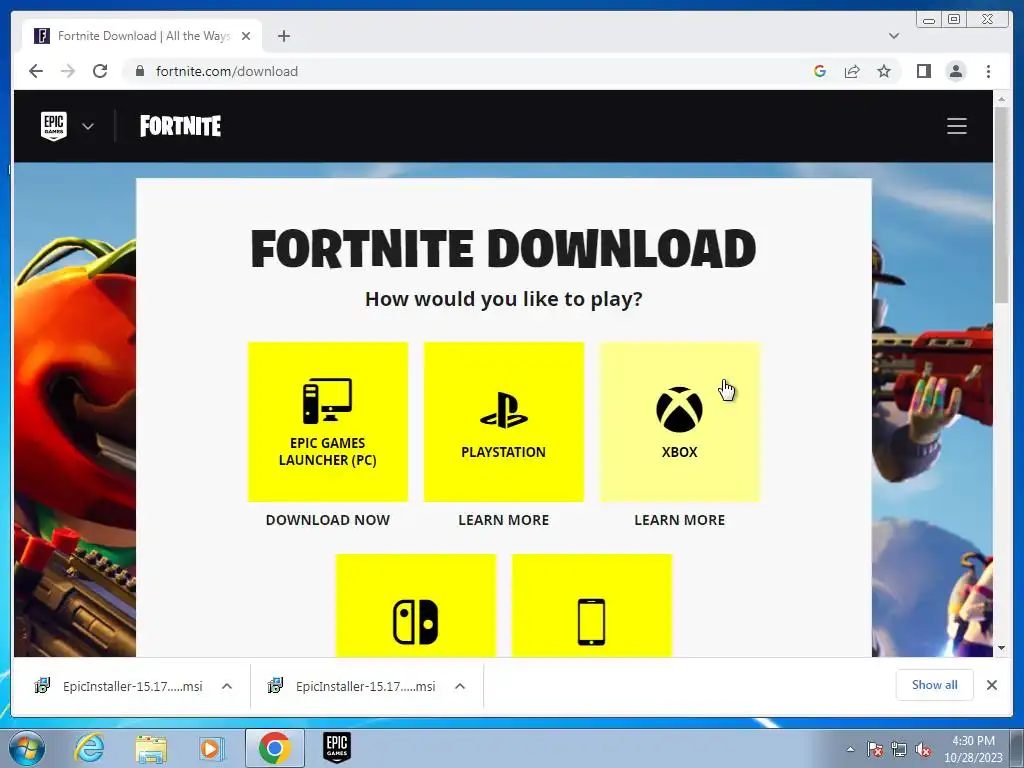Bookmark this page with the star icon
1024x768 pixels.
884,71
